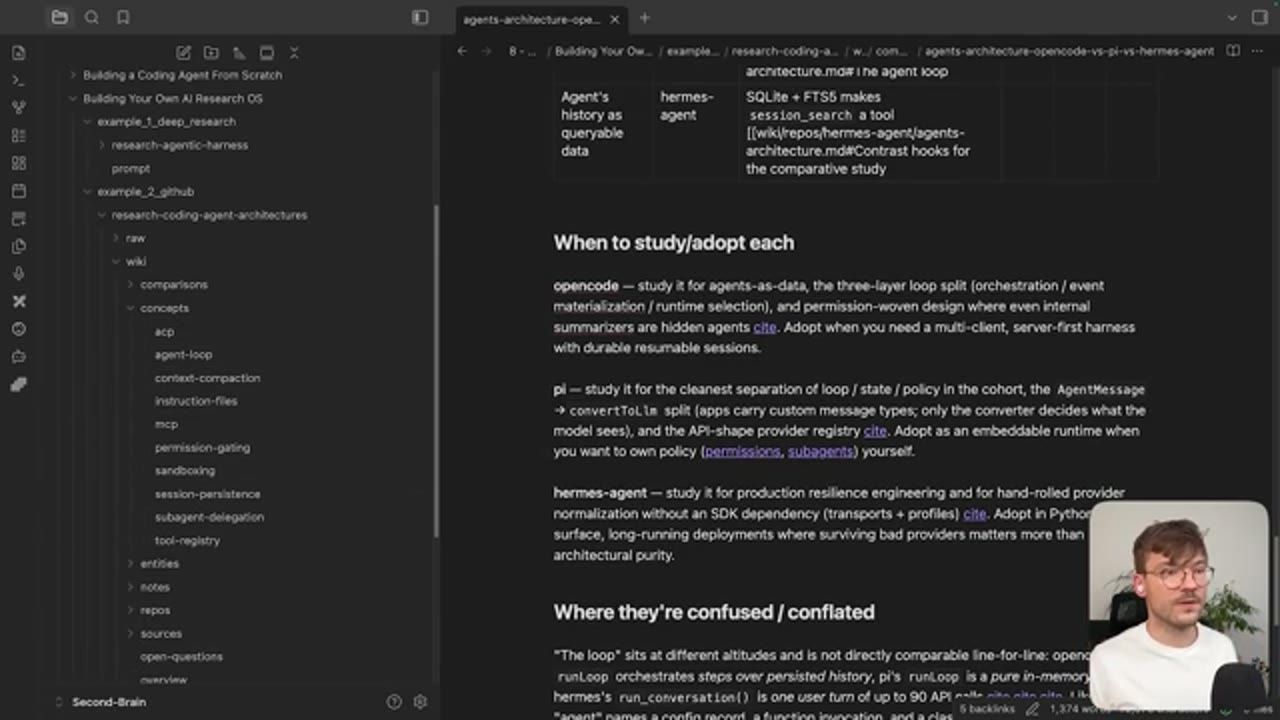Open the search magnifier in sidebar header
1280x720 pixels.
[91, 17]
